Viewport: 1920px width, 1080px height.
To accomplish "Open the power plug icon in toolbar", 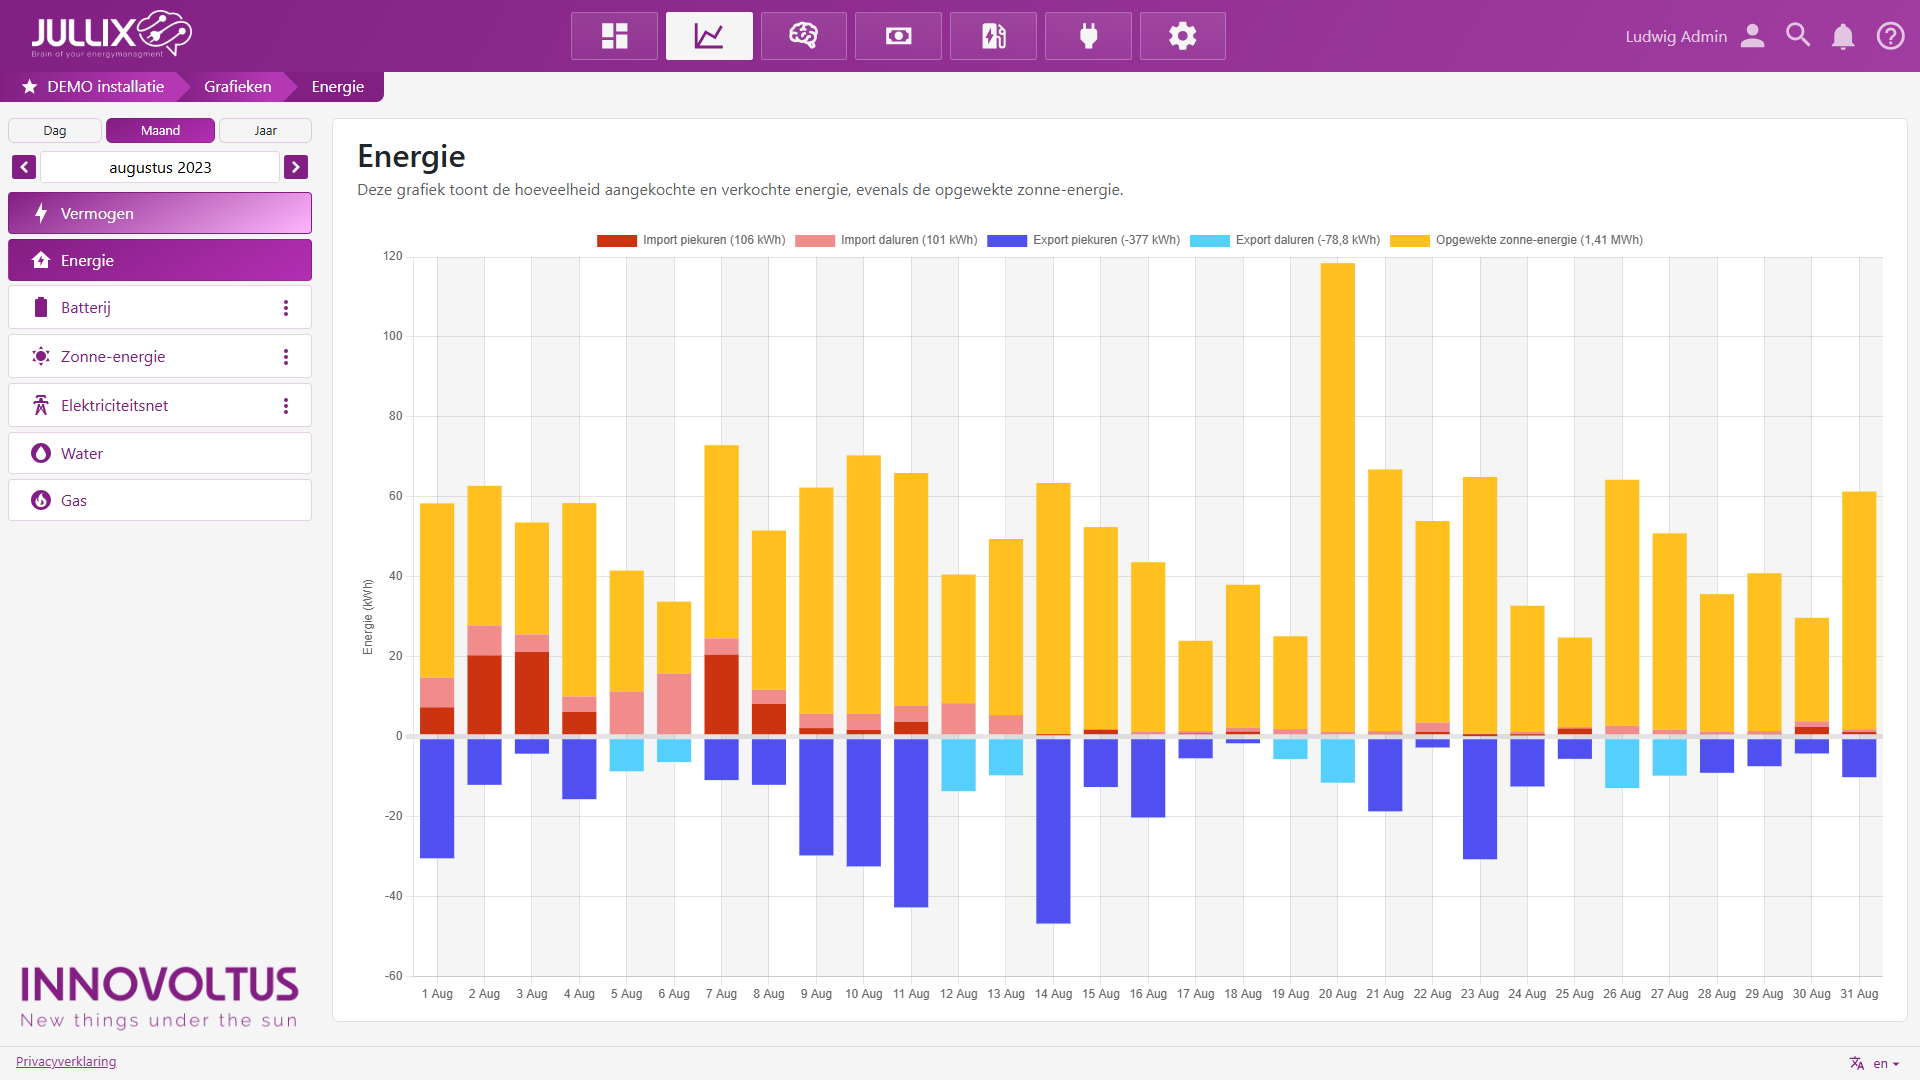I will point(1088,36).
